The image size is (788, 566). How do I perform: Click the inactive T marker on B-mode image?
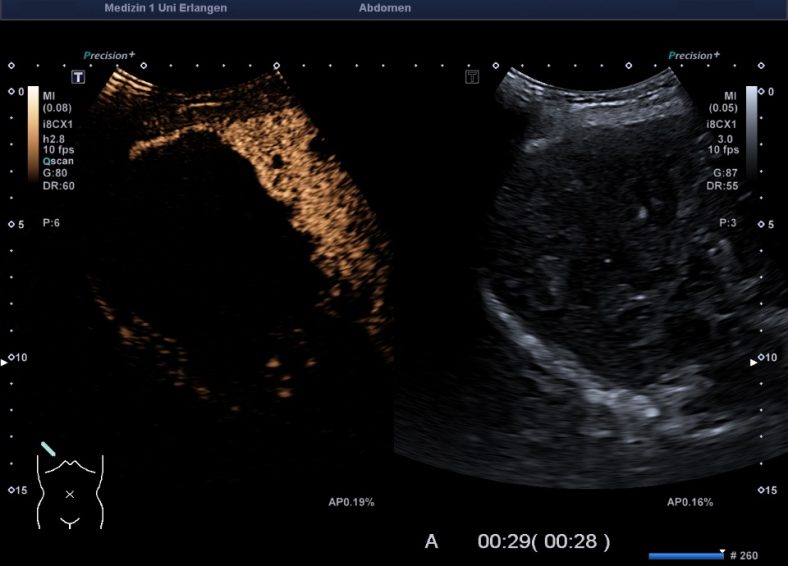[x=473, y=77]
